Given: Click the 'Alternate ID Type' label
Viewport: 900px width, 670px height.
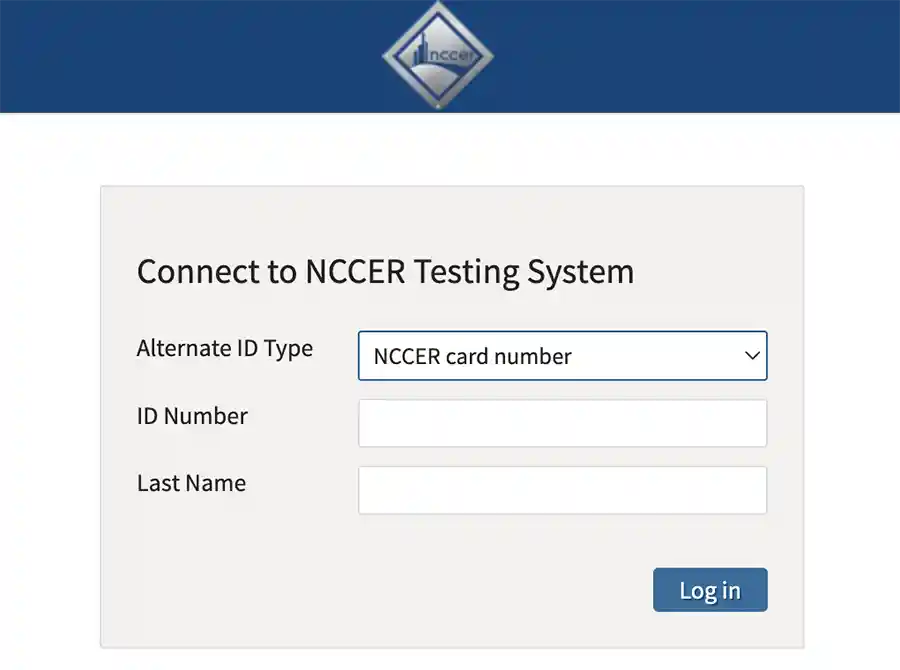Looking at the screenshot, I should [x=224, y=348].
